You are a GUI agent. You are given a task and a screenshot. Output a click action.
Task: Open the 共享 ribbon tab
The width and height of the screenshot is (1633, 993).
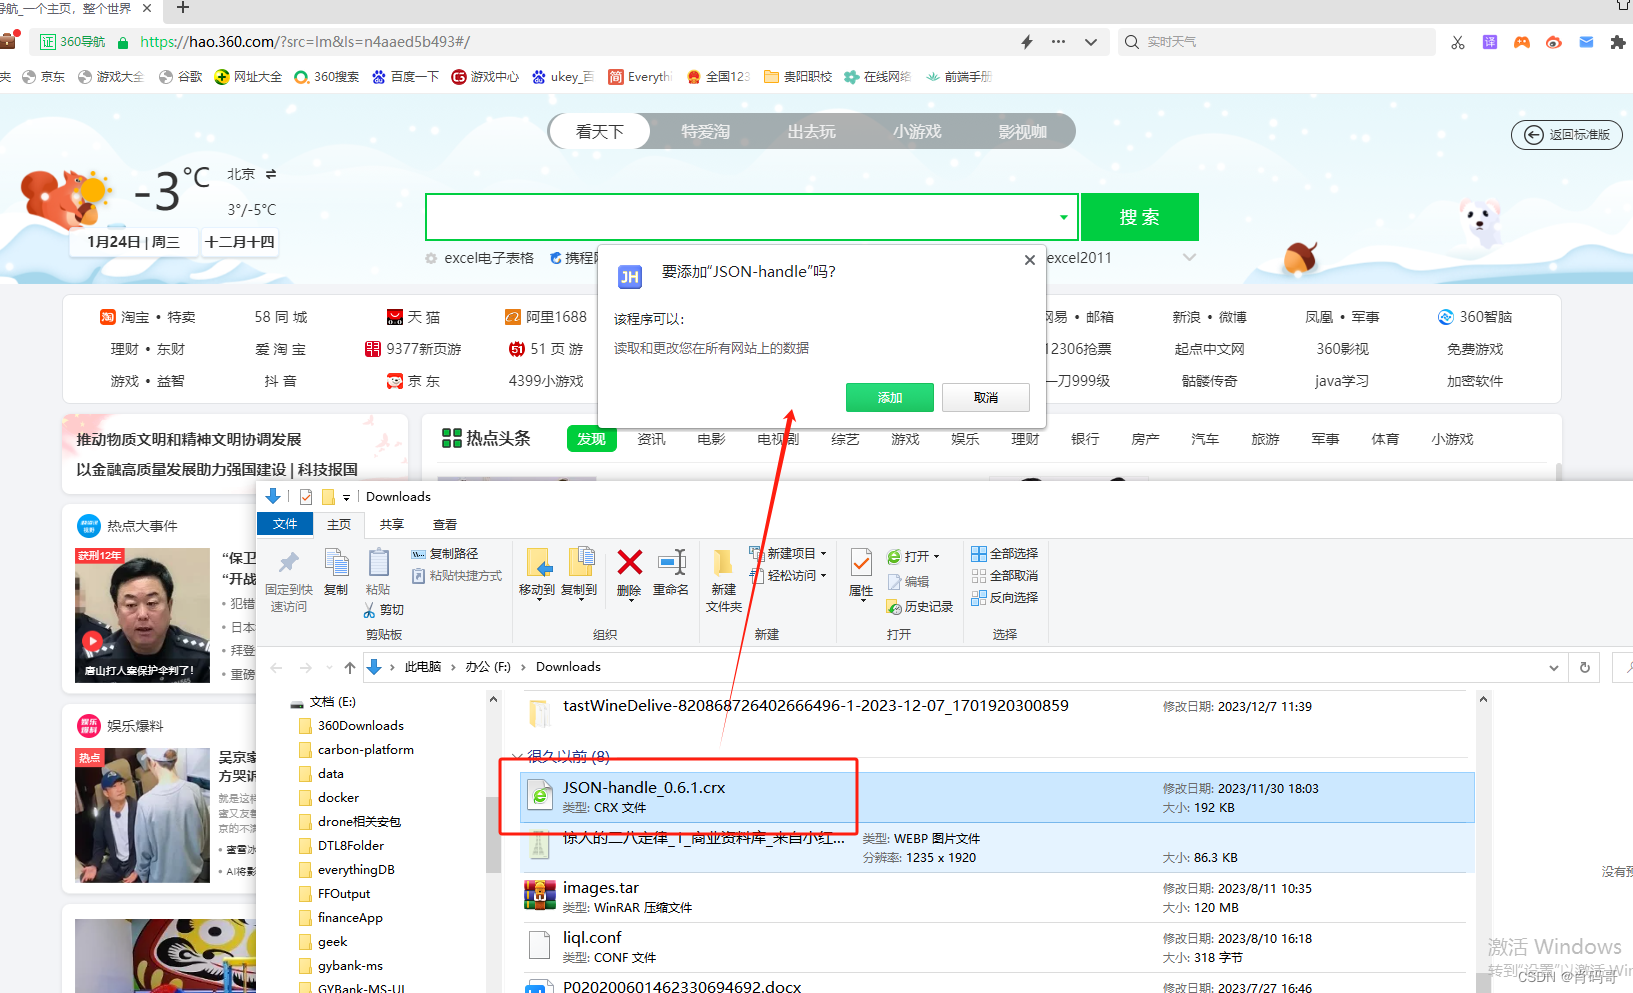[x=392, y=524]
